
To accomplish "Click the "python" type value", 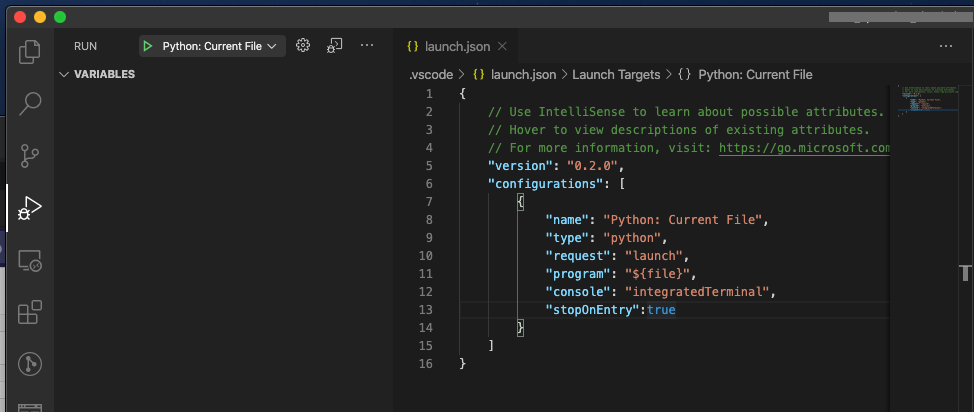I will click(x=630, y=238).
